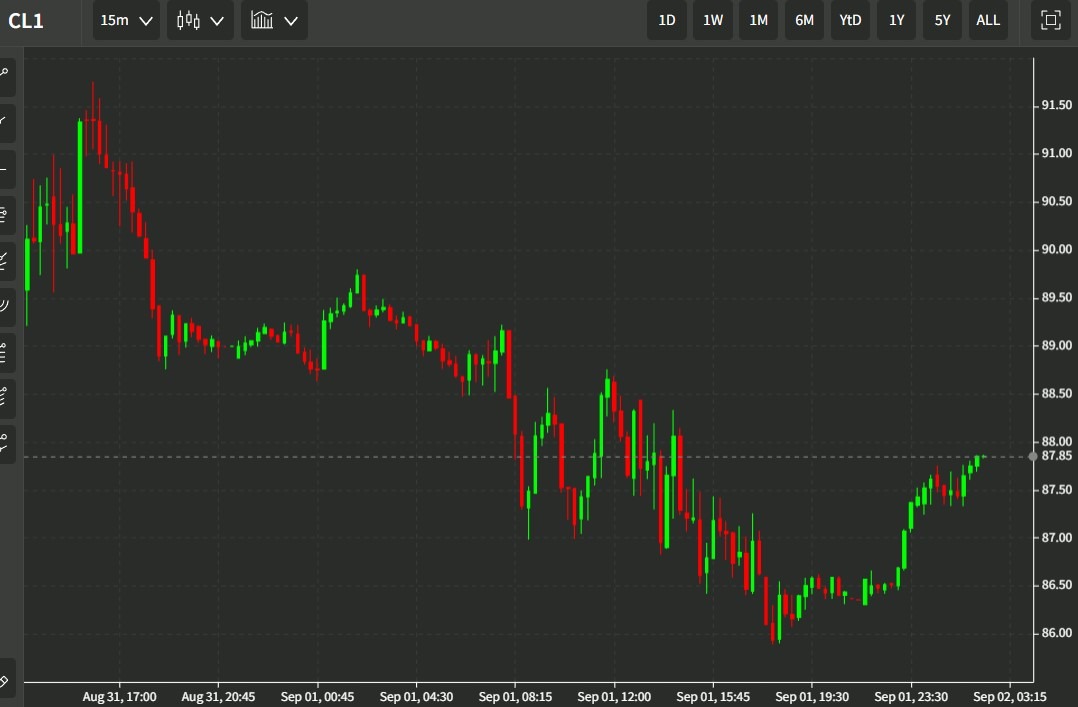Click the 87.50 price axis label
This screenshot has width=1078, height=707.
click(1057, 490)
